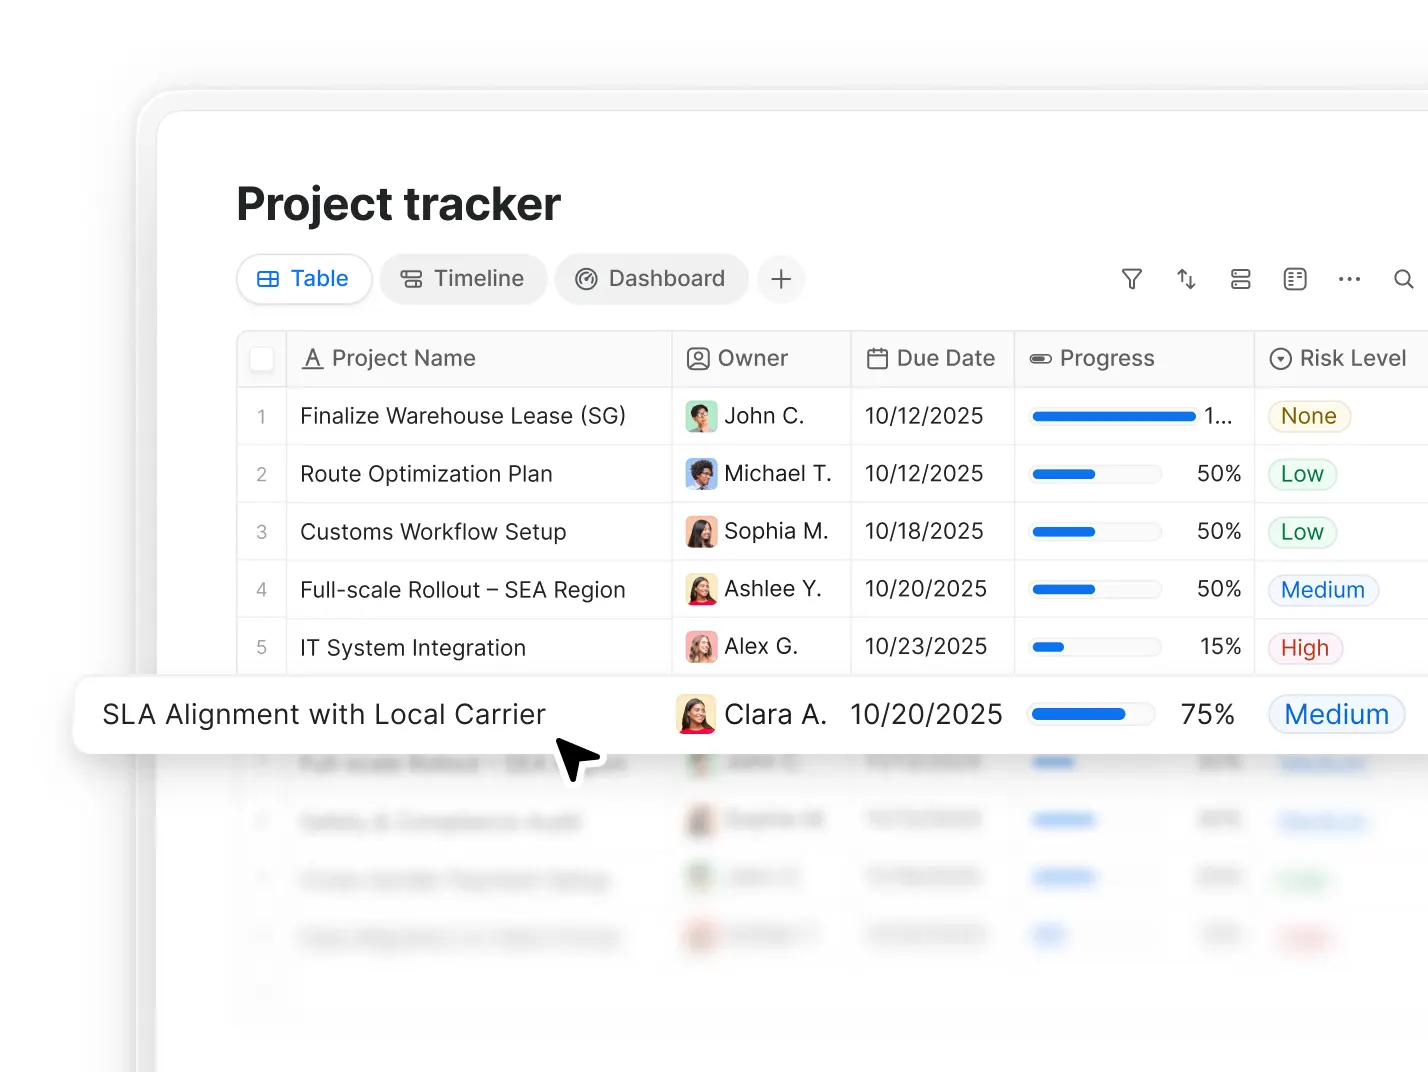
Task: Open table details via the document icon
Action: click(x=1295, y=279)
